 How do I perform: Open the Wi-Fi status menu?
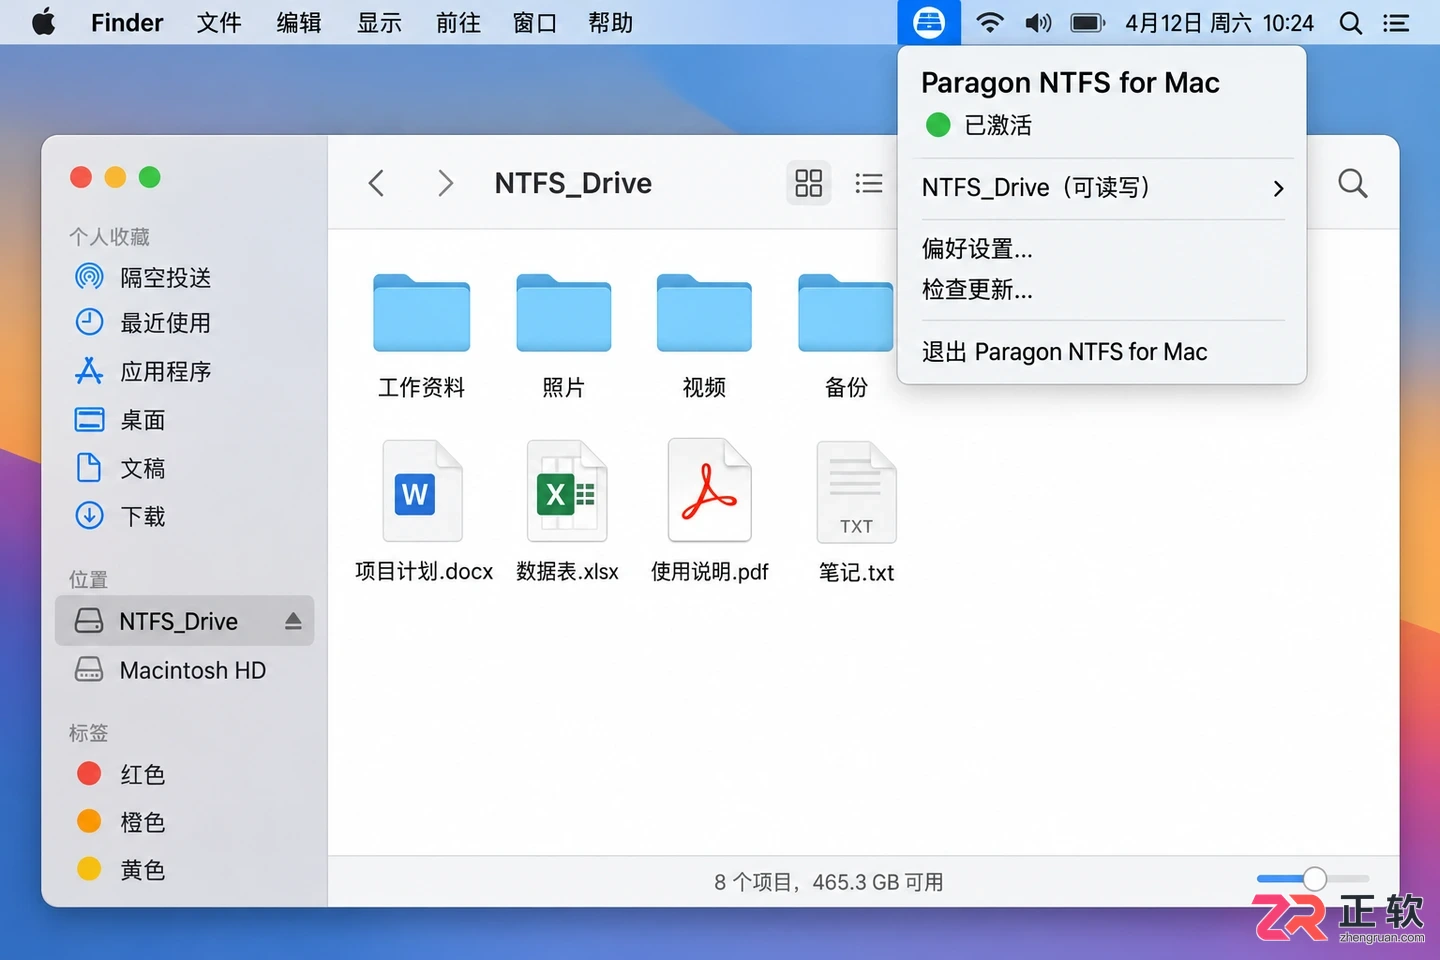[990, 22]
